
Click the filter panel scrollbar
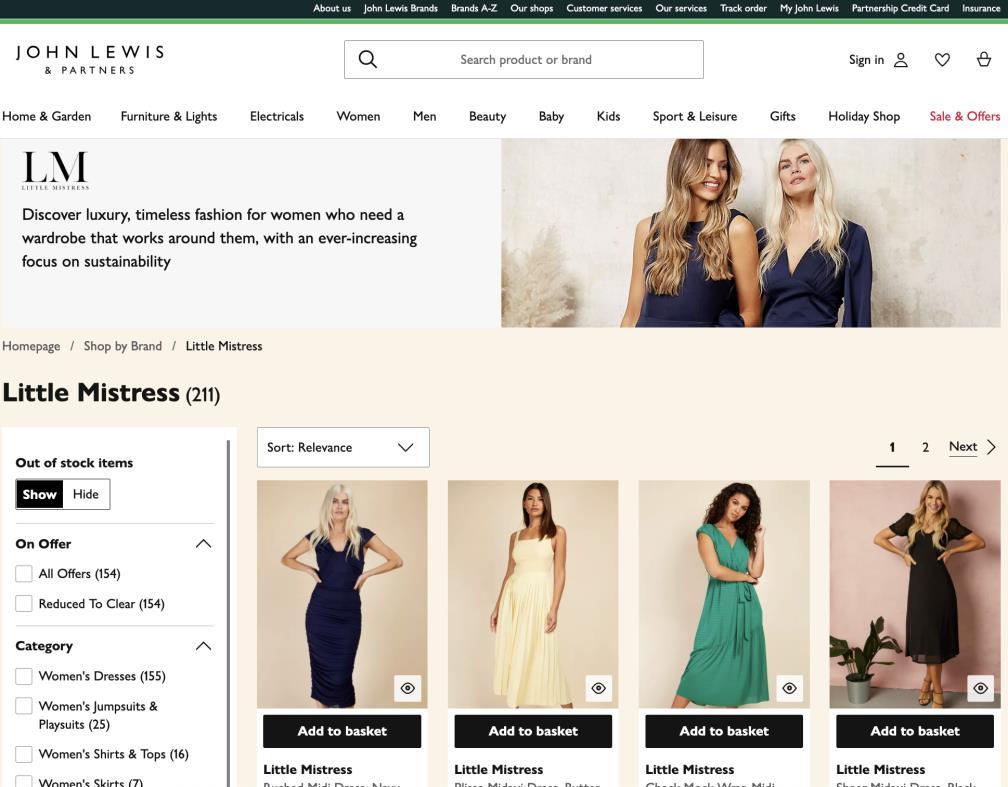[x=228, y=611]
